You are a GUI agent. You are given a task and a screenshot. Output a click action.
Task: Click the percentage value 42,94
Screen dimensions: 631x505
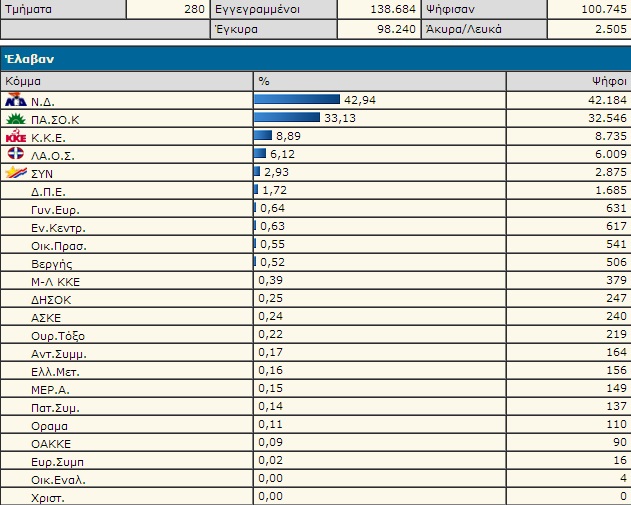pyautogui.click(x=360, y=100)
